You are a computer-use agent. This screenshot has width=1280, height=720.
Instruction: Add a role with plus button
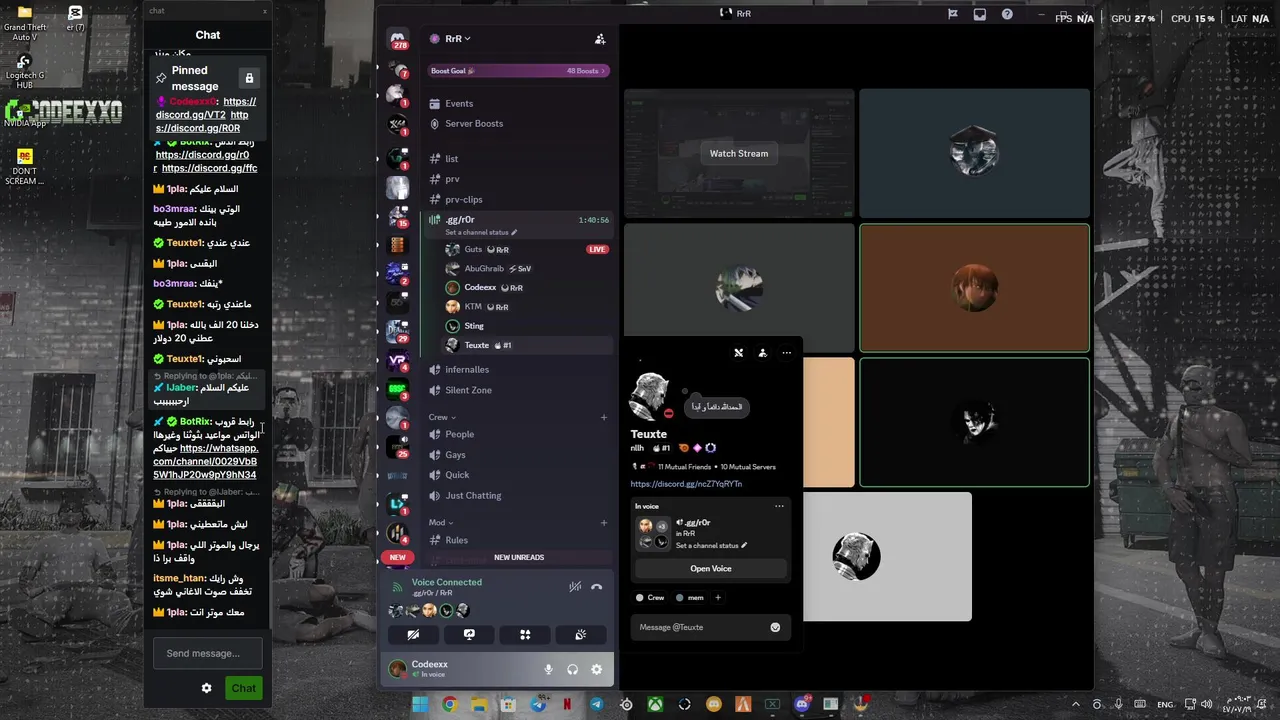(x=717, y=598)
